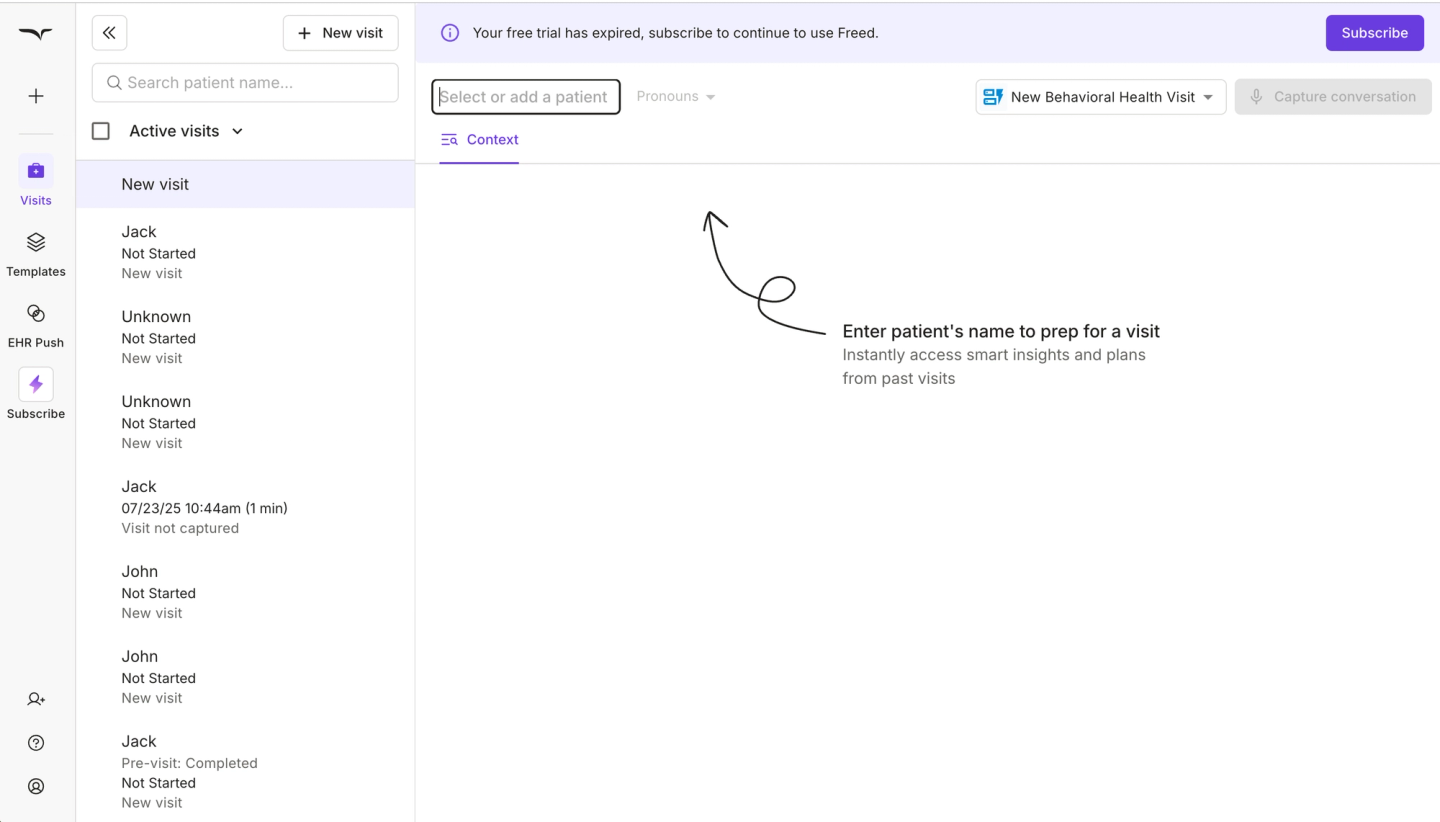The height and width of the screenshot is (822, 1440).
Task: Click the New visit button
Action: pos(341,33)
